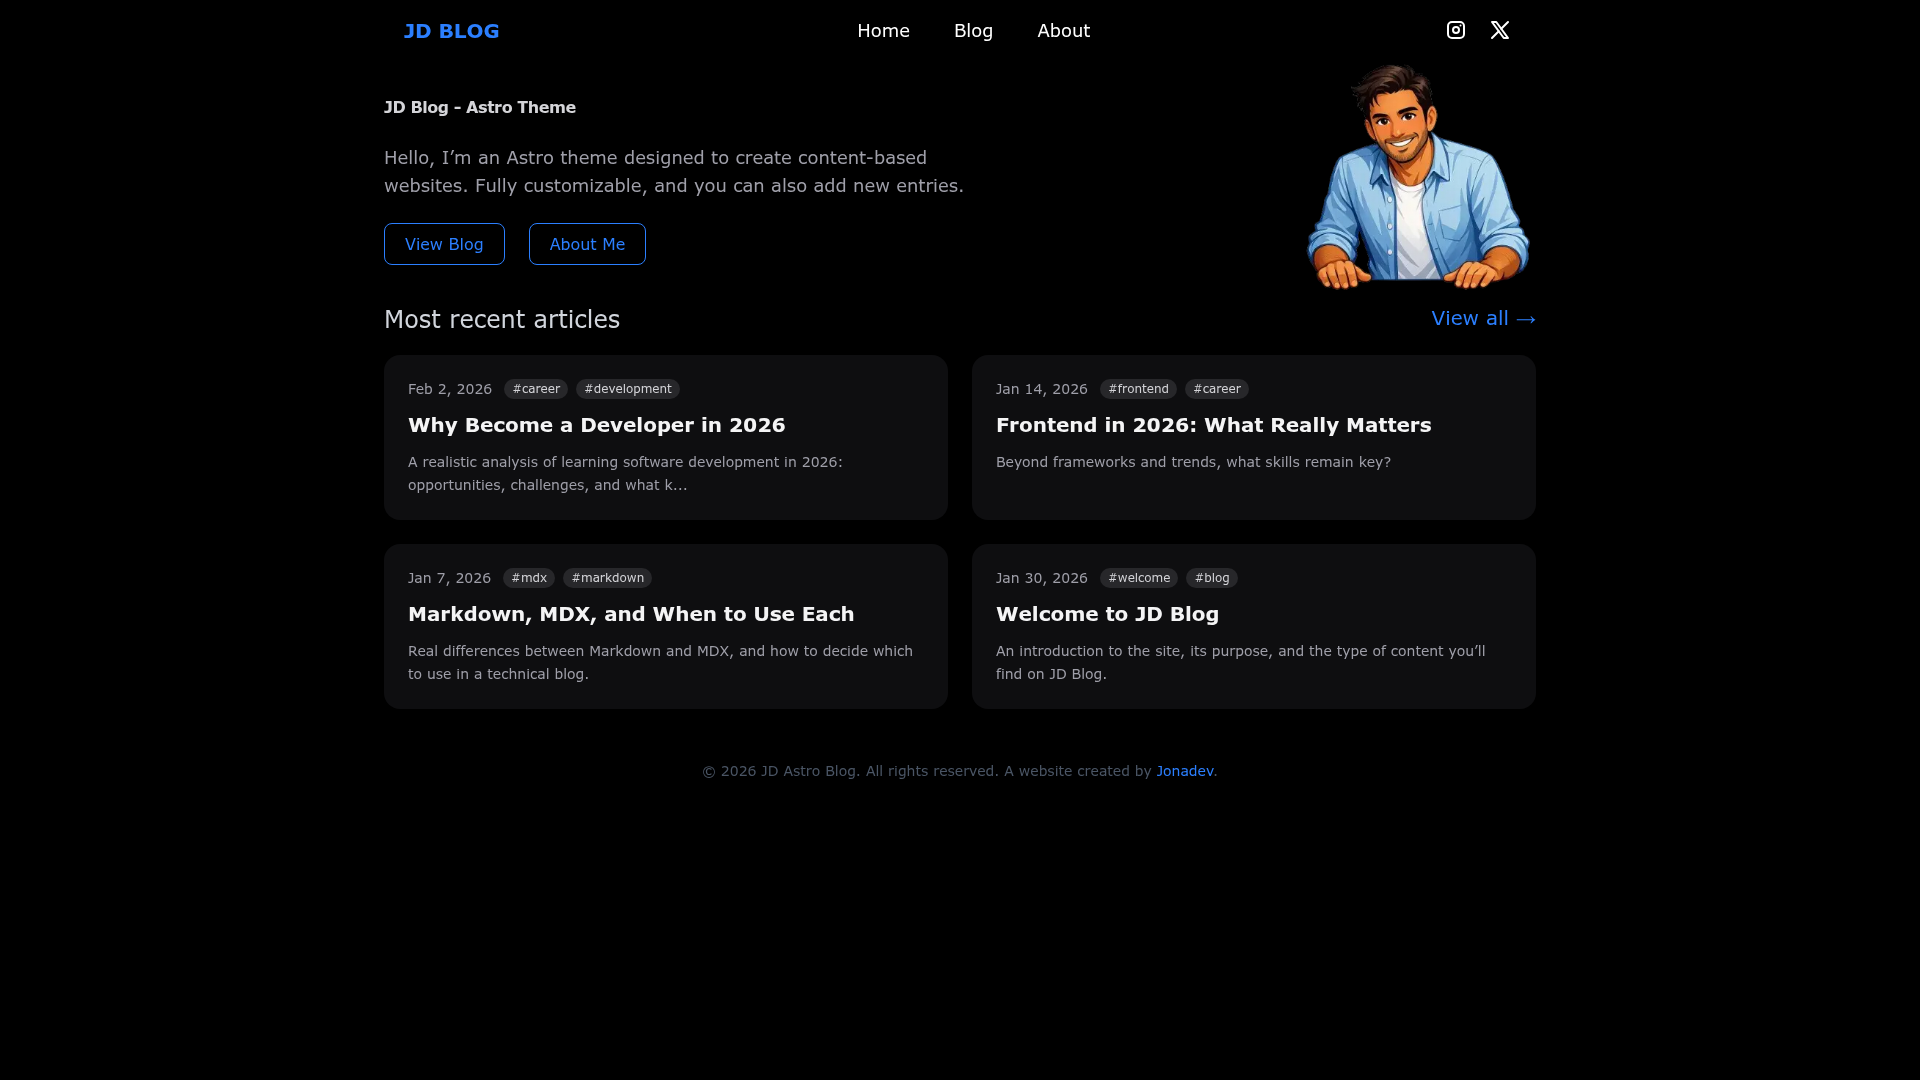Click the JD Blog - Astro Theme heading
Viewport: 1920px width, 1080px height.
(480, 107)
